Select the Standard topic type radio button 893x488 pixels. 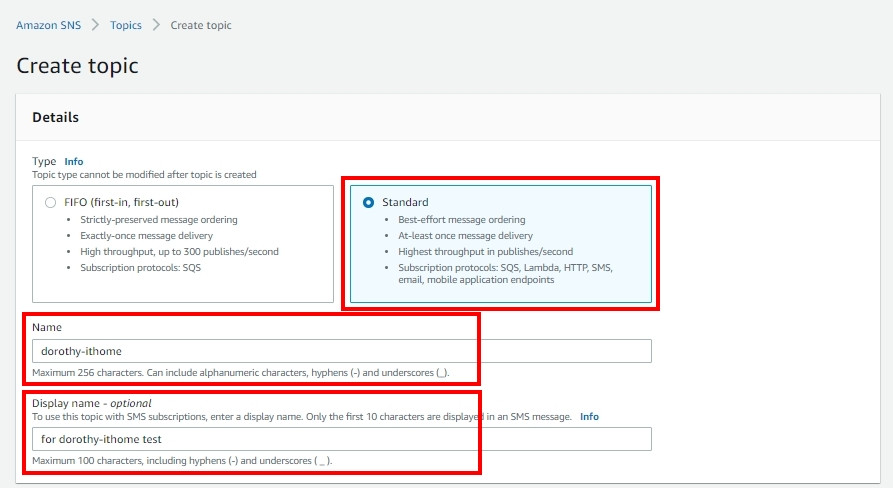368,202
